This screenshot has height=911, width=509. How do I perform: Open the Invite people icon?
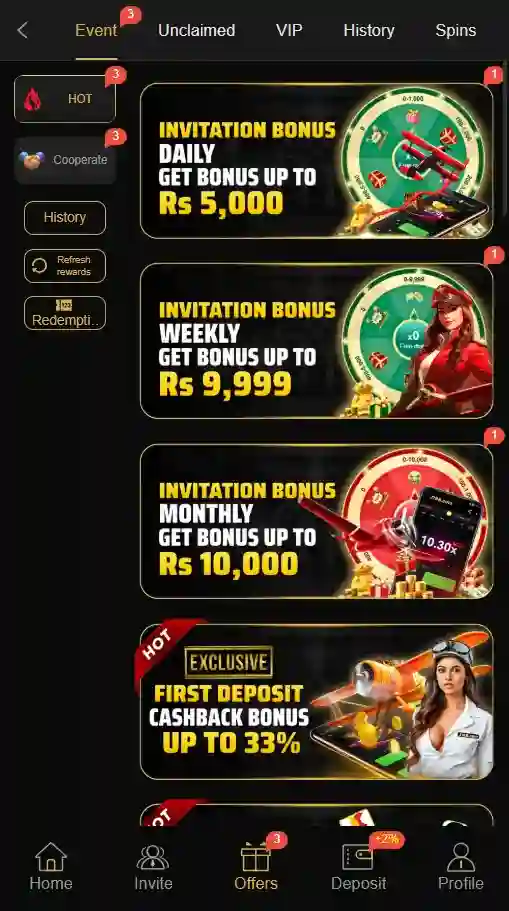click(x=153, y=858)
